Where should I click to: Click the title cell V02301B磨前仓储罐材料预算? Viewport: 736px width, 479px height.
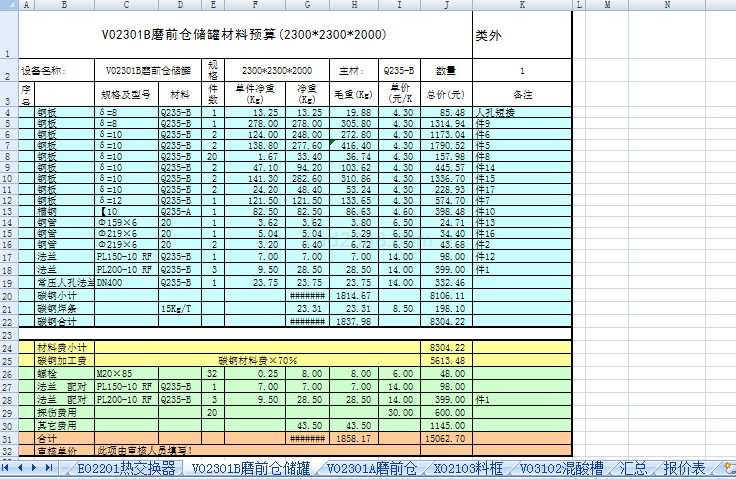(244, 35)
